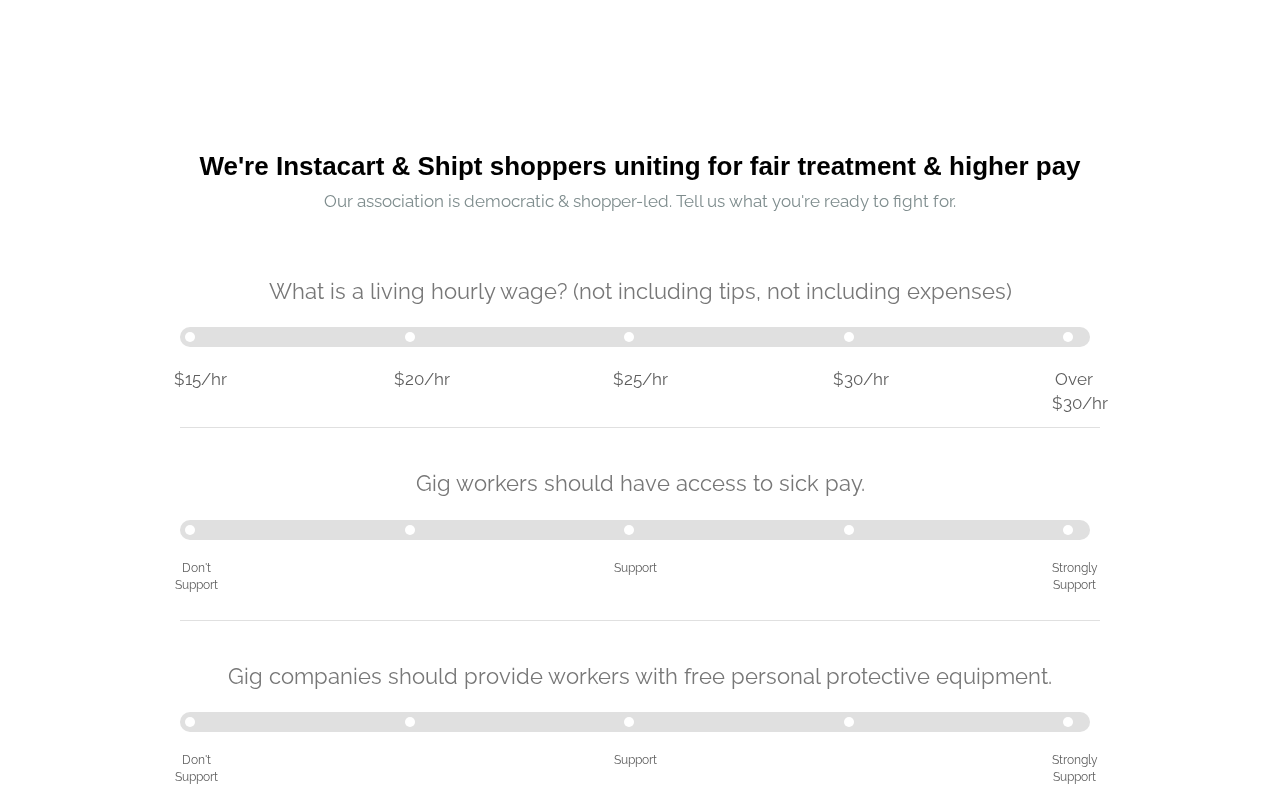The height and width of the screenshot is (800, 1280).
Task: Pick Strongly Support dot on protective equipment slider
Action: 1068,722
